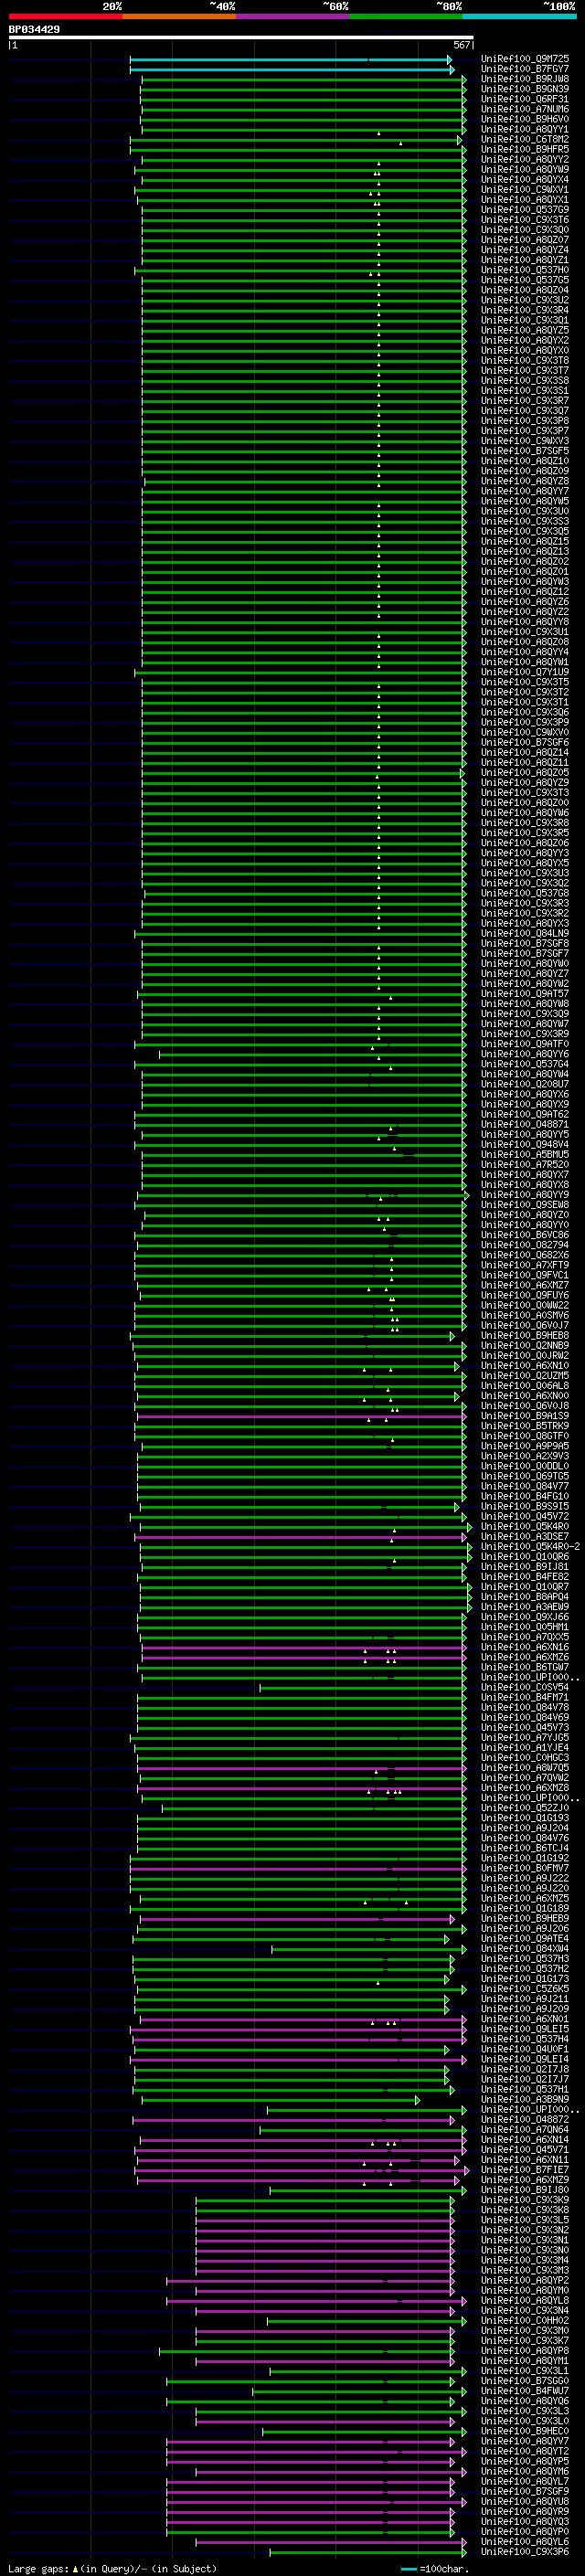Select the UniRef100_Q537G9 label
585x2576 pixels.
click(x=524, y=210)
